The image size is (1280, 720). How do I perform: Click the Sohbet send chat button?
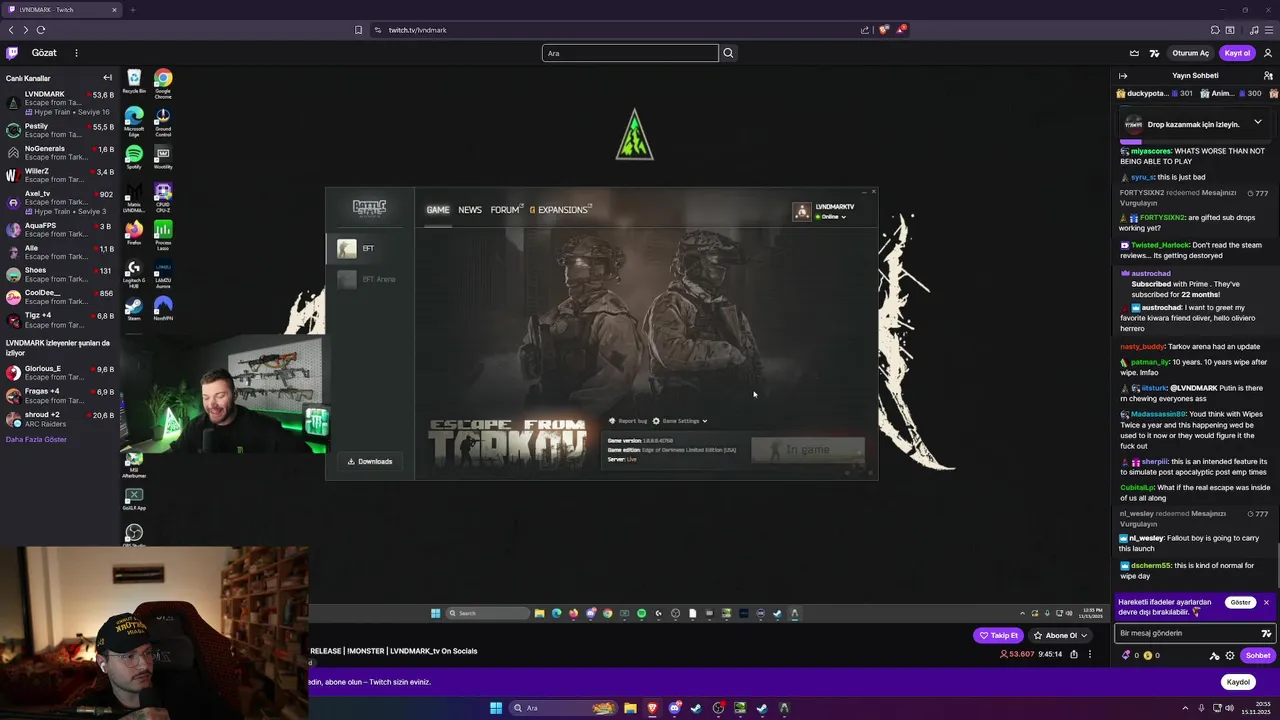coord(1258,655)
